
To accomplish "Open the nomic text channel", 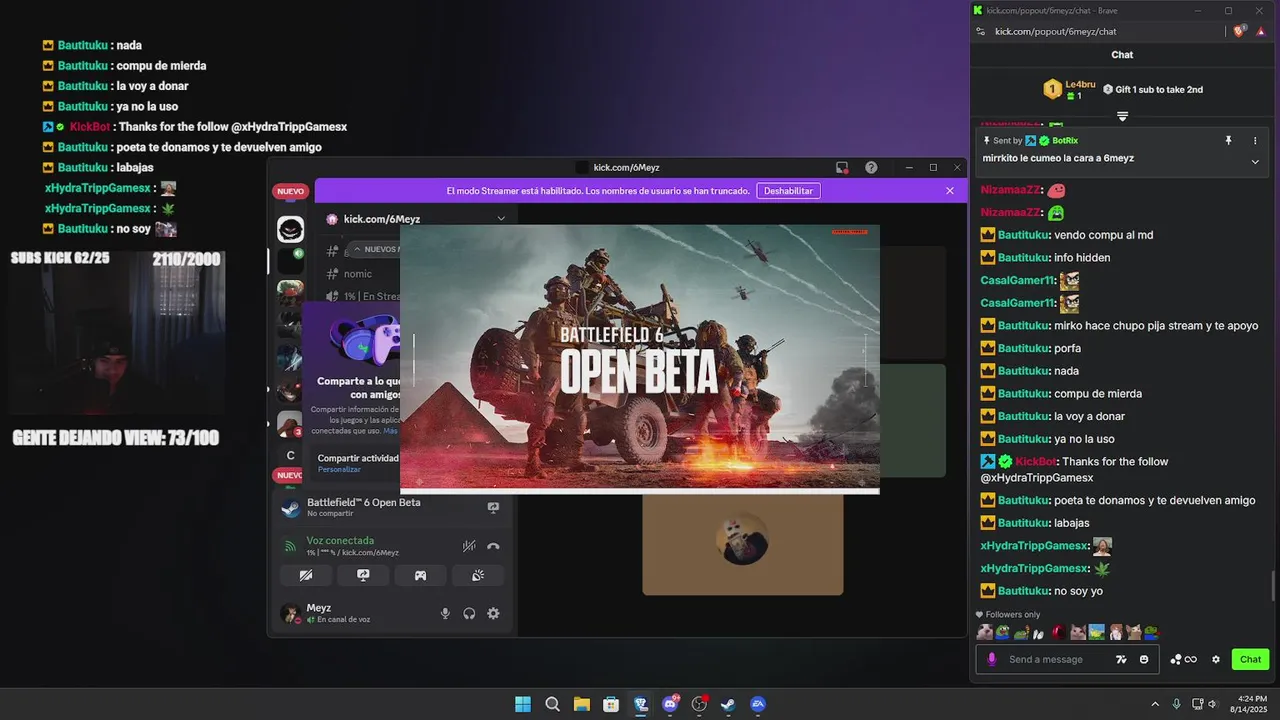I will (357, 274).
